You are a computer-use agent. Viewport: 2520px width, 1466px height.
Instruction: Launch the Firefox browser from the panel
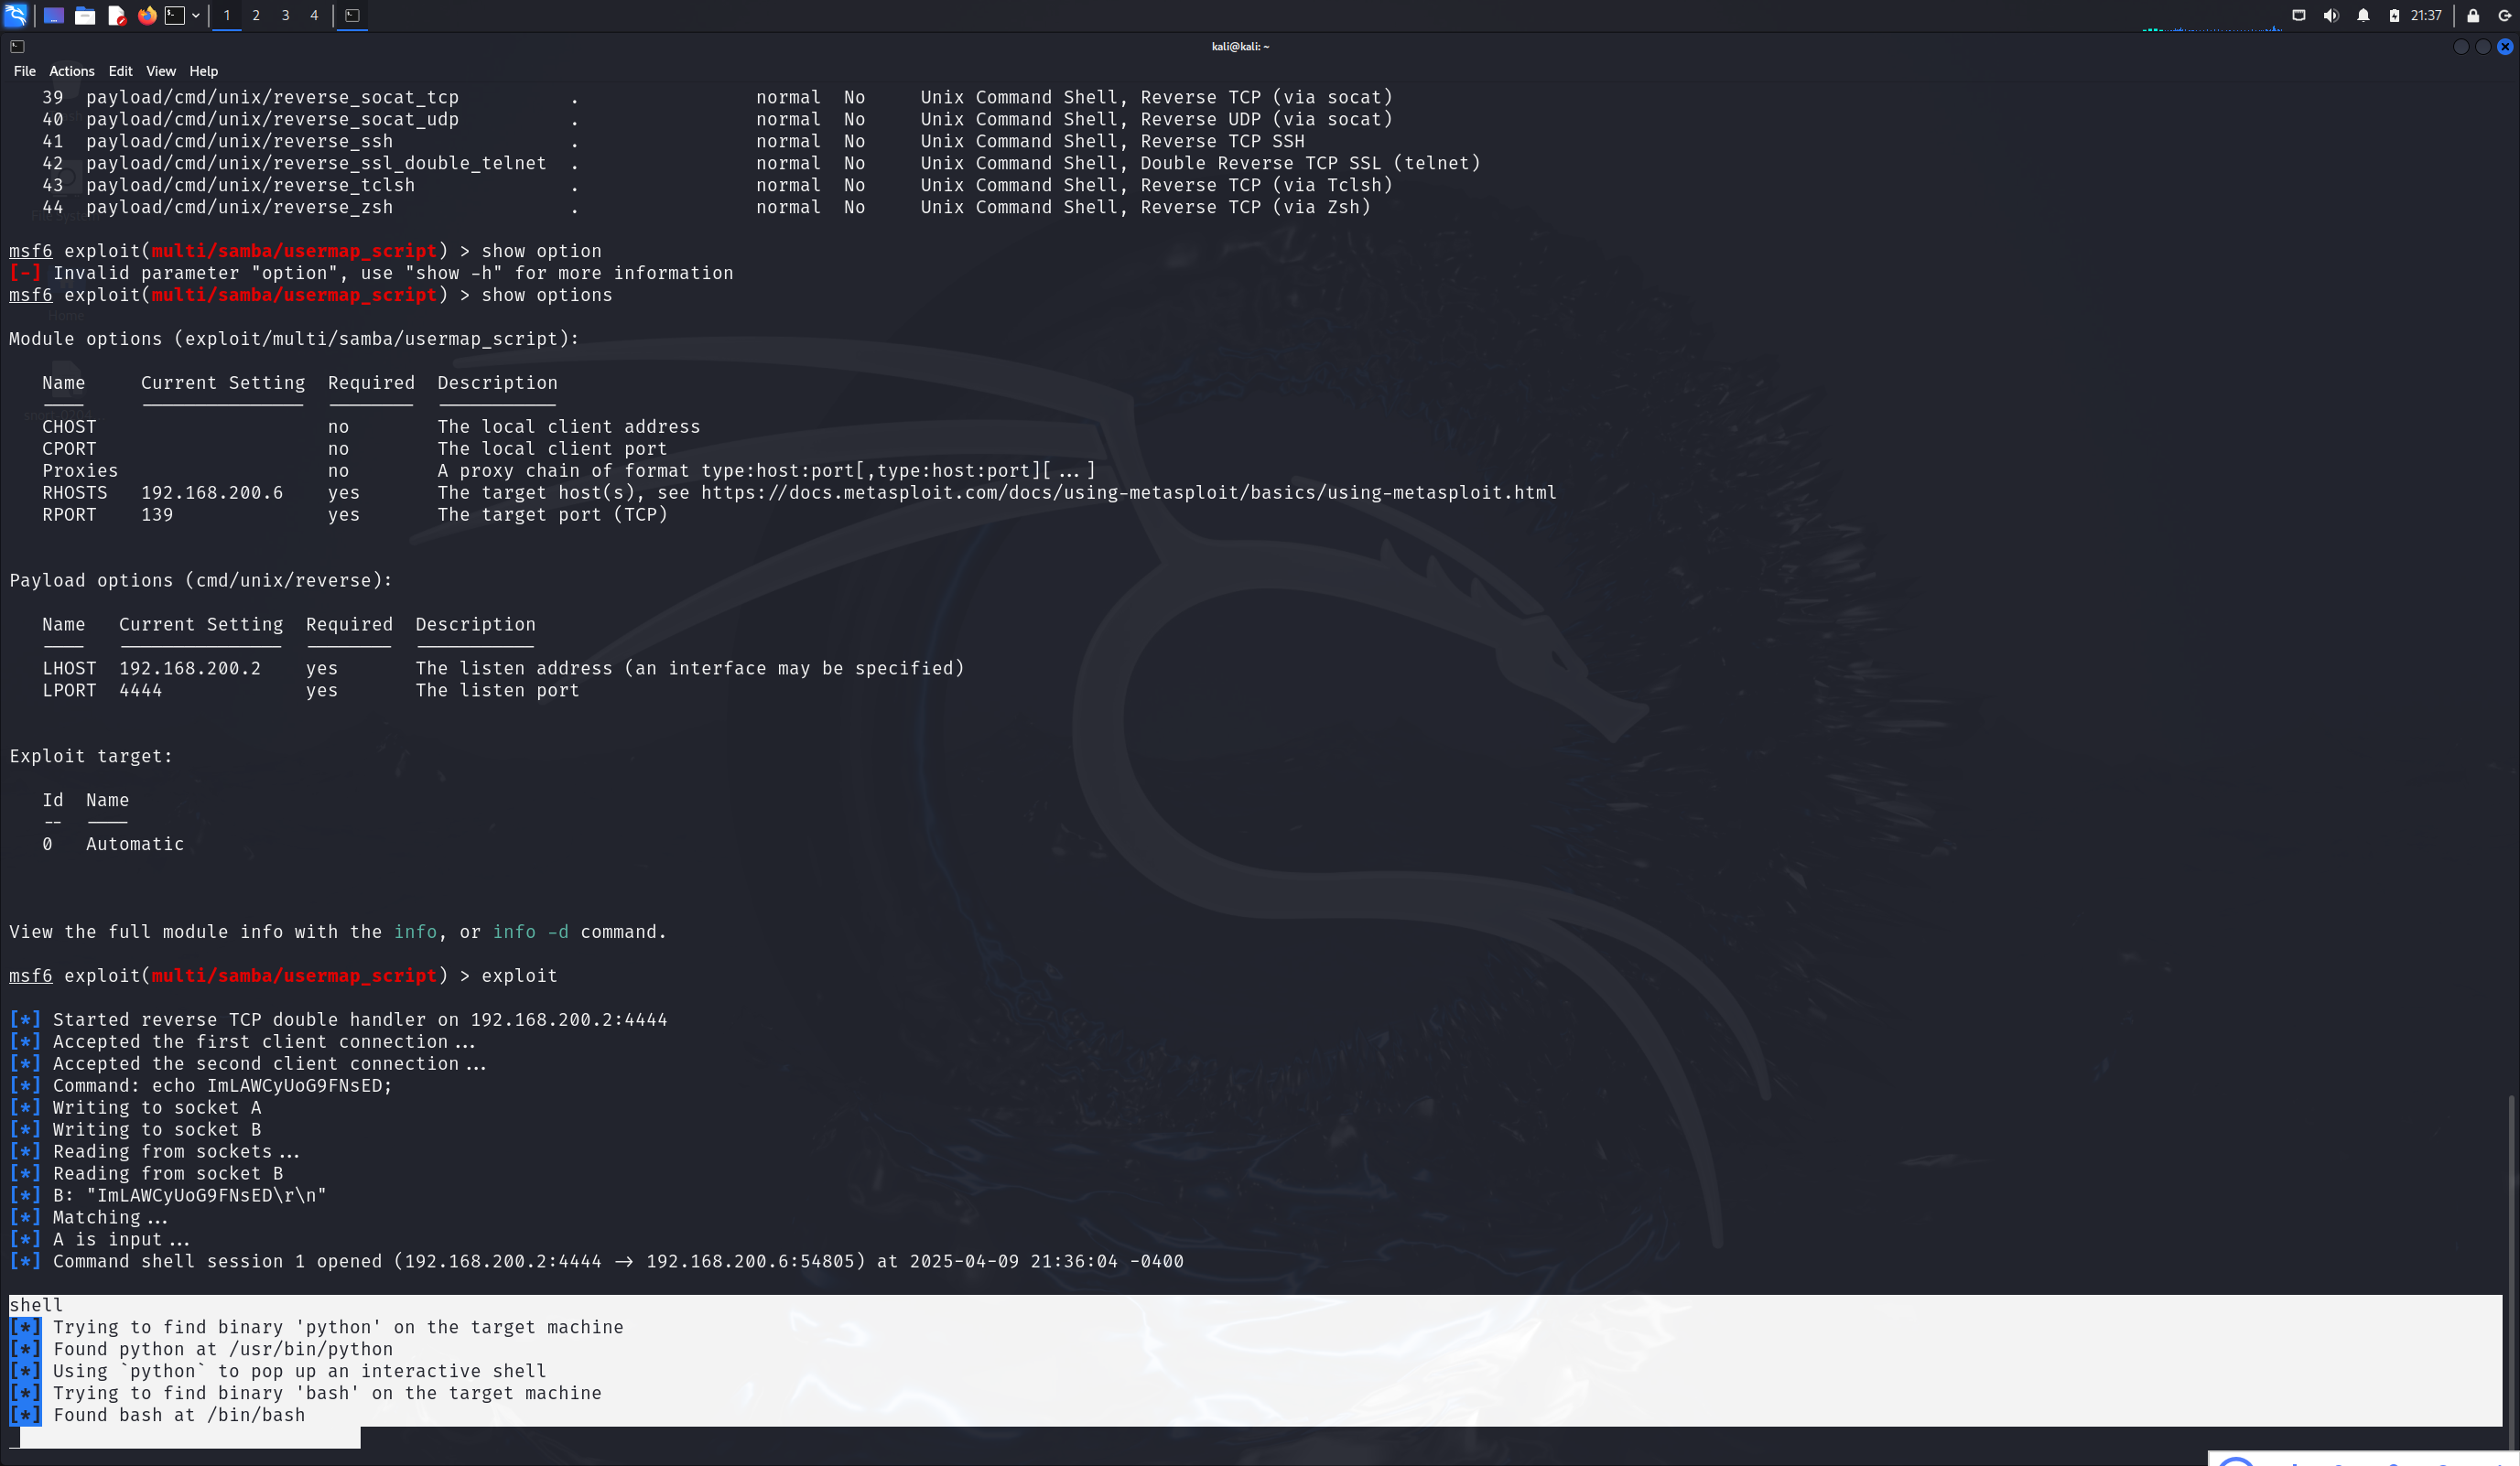click(x=147, y=15)
